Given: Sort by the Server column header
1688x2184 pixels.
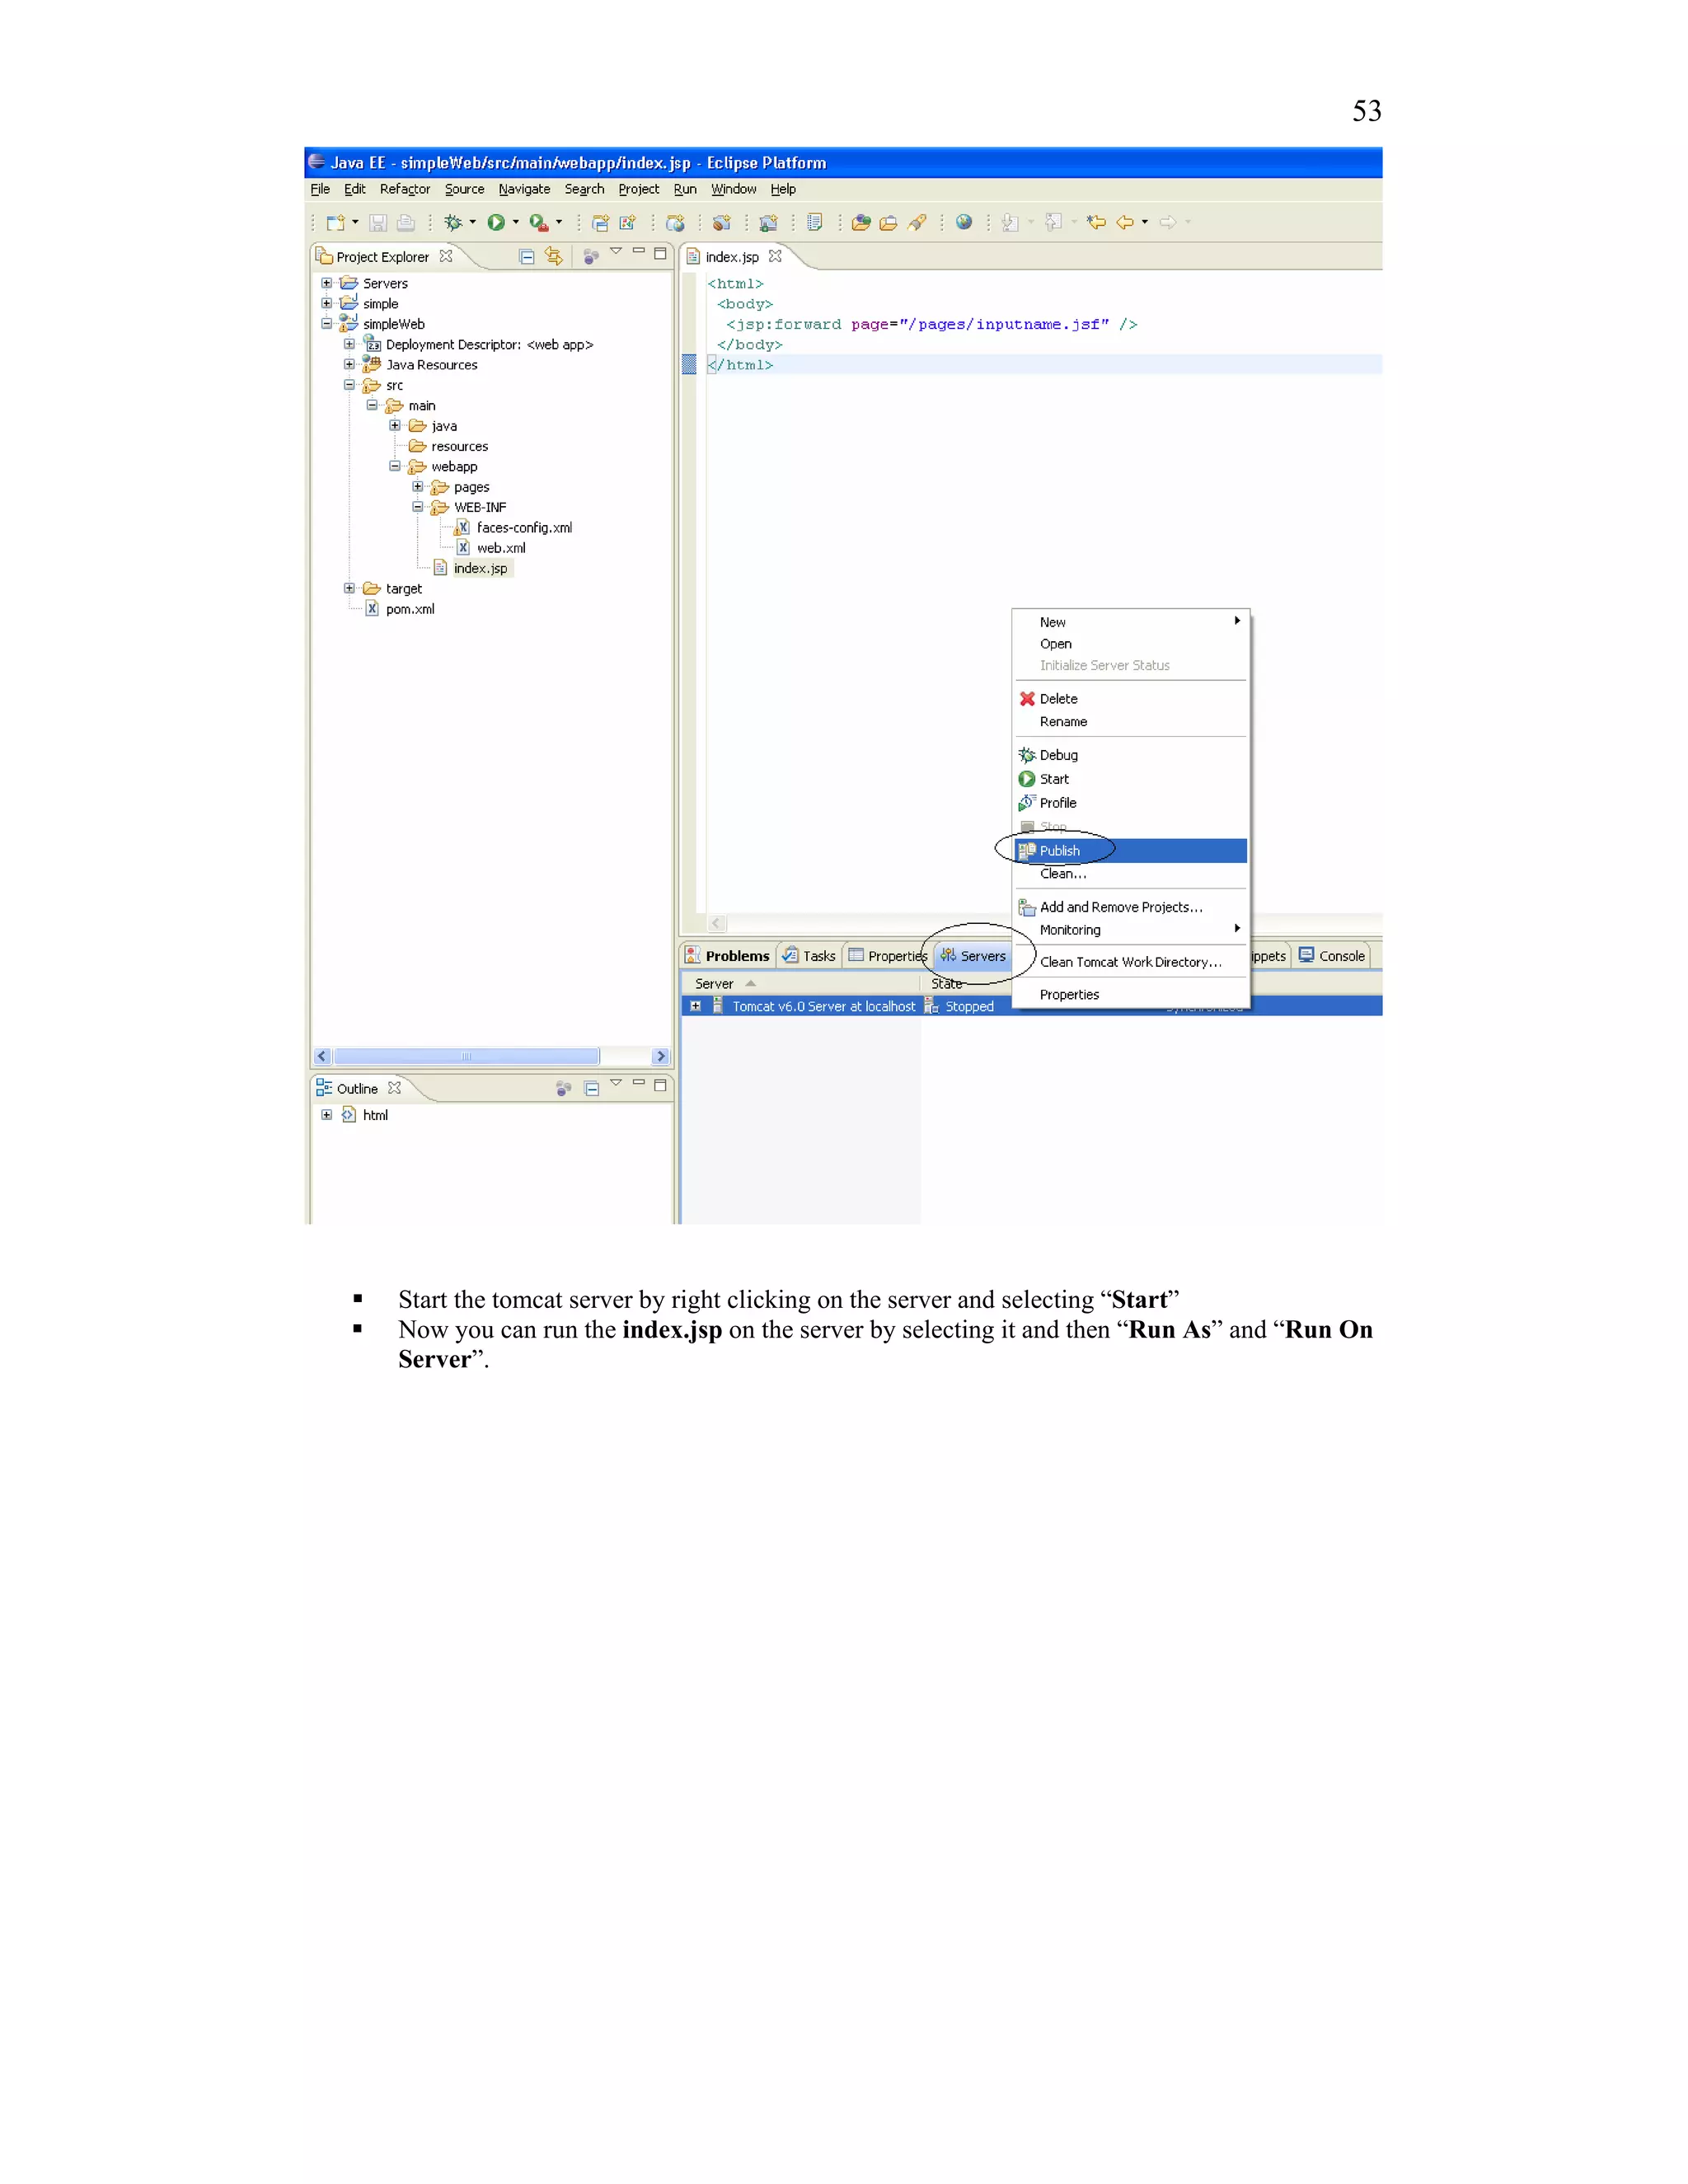Looking at the screenshot, I should (x=800, y=984).
